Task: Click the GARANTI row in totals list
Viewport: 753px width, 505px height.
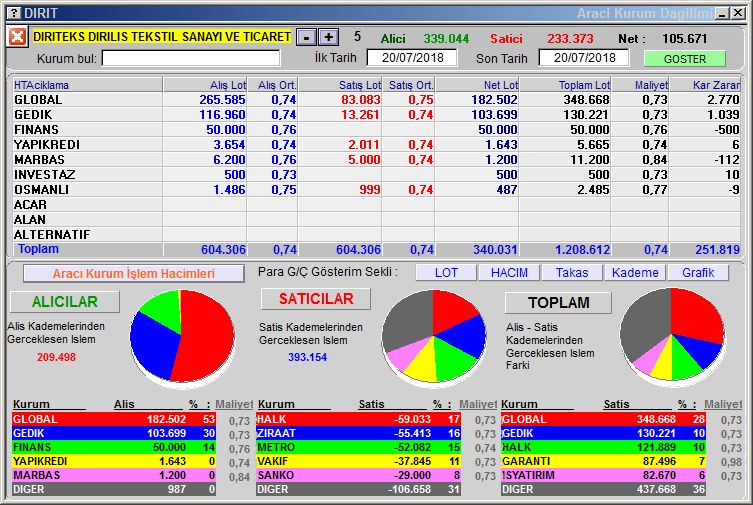Action: (x=603, y=461)
